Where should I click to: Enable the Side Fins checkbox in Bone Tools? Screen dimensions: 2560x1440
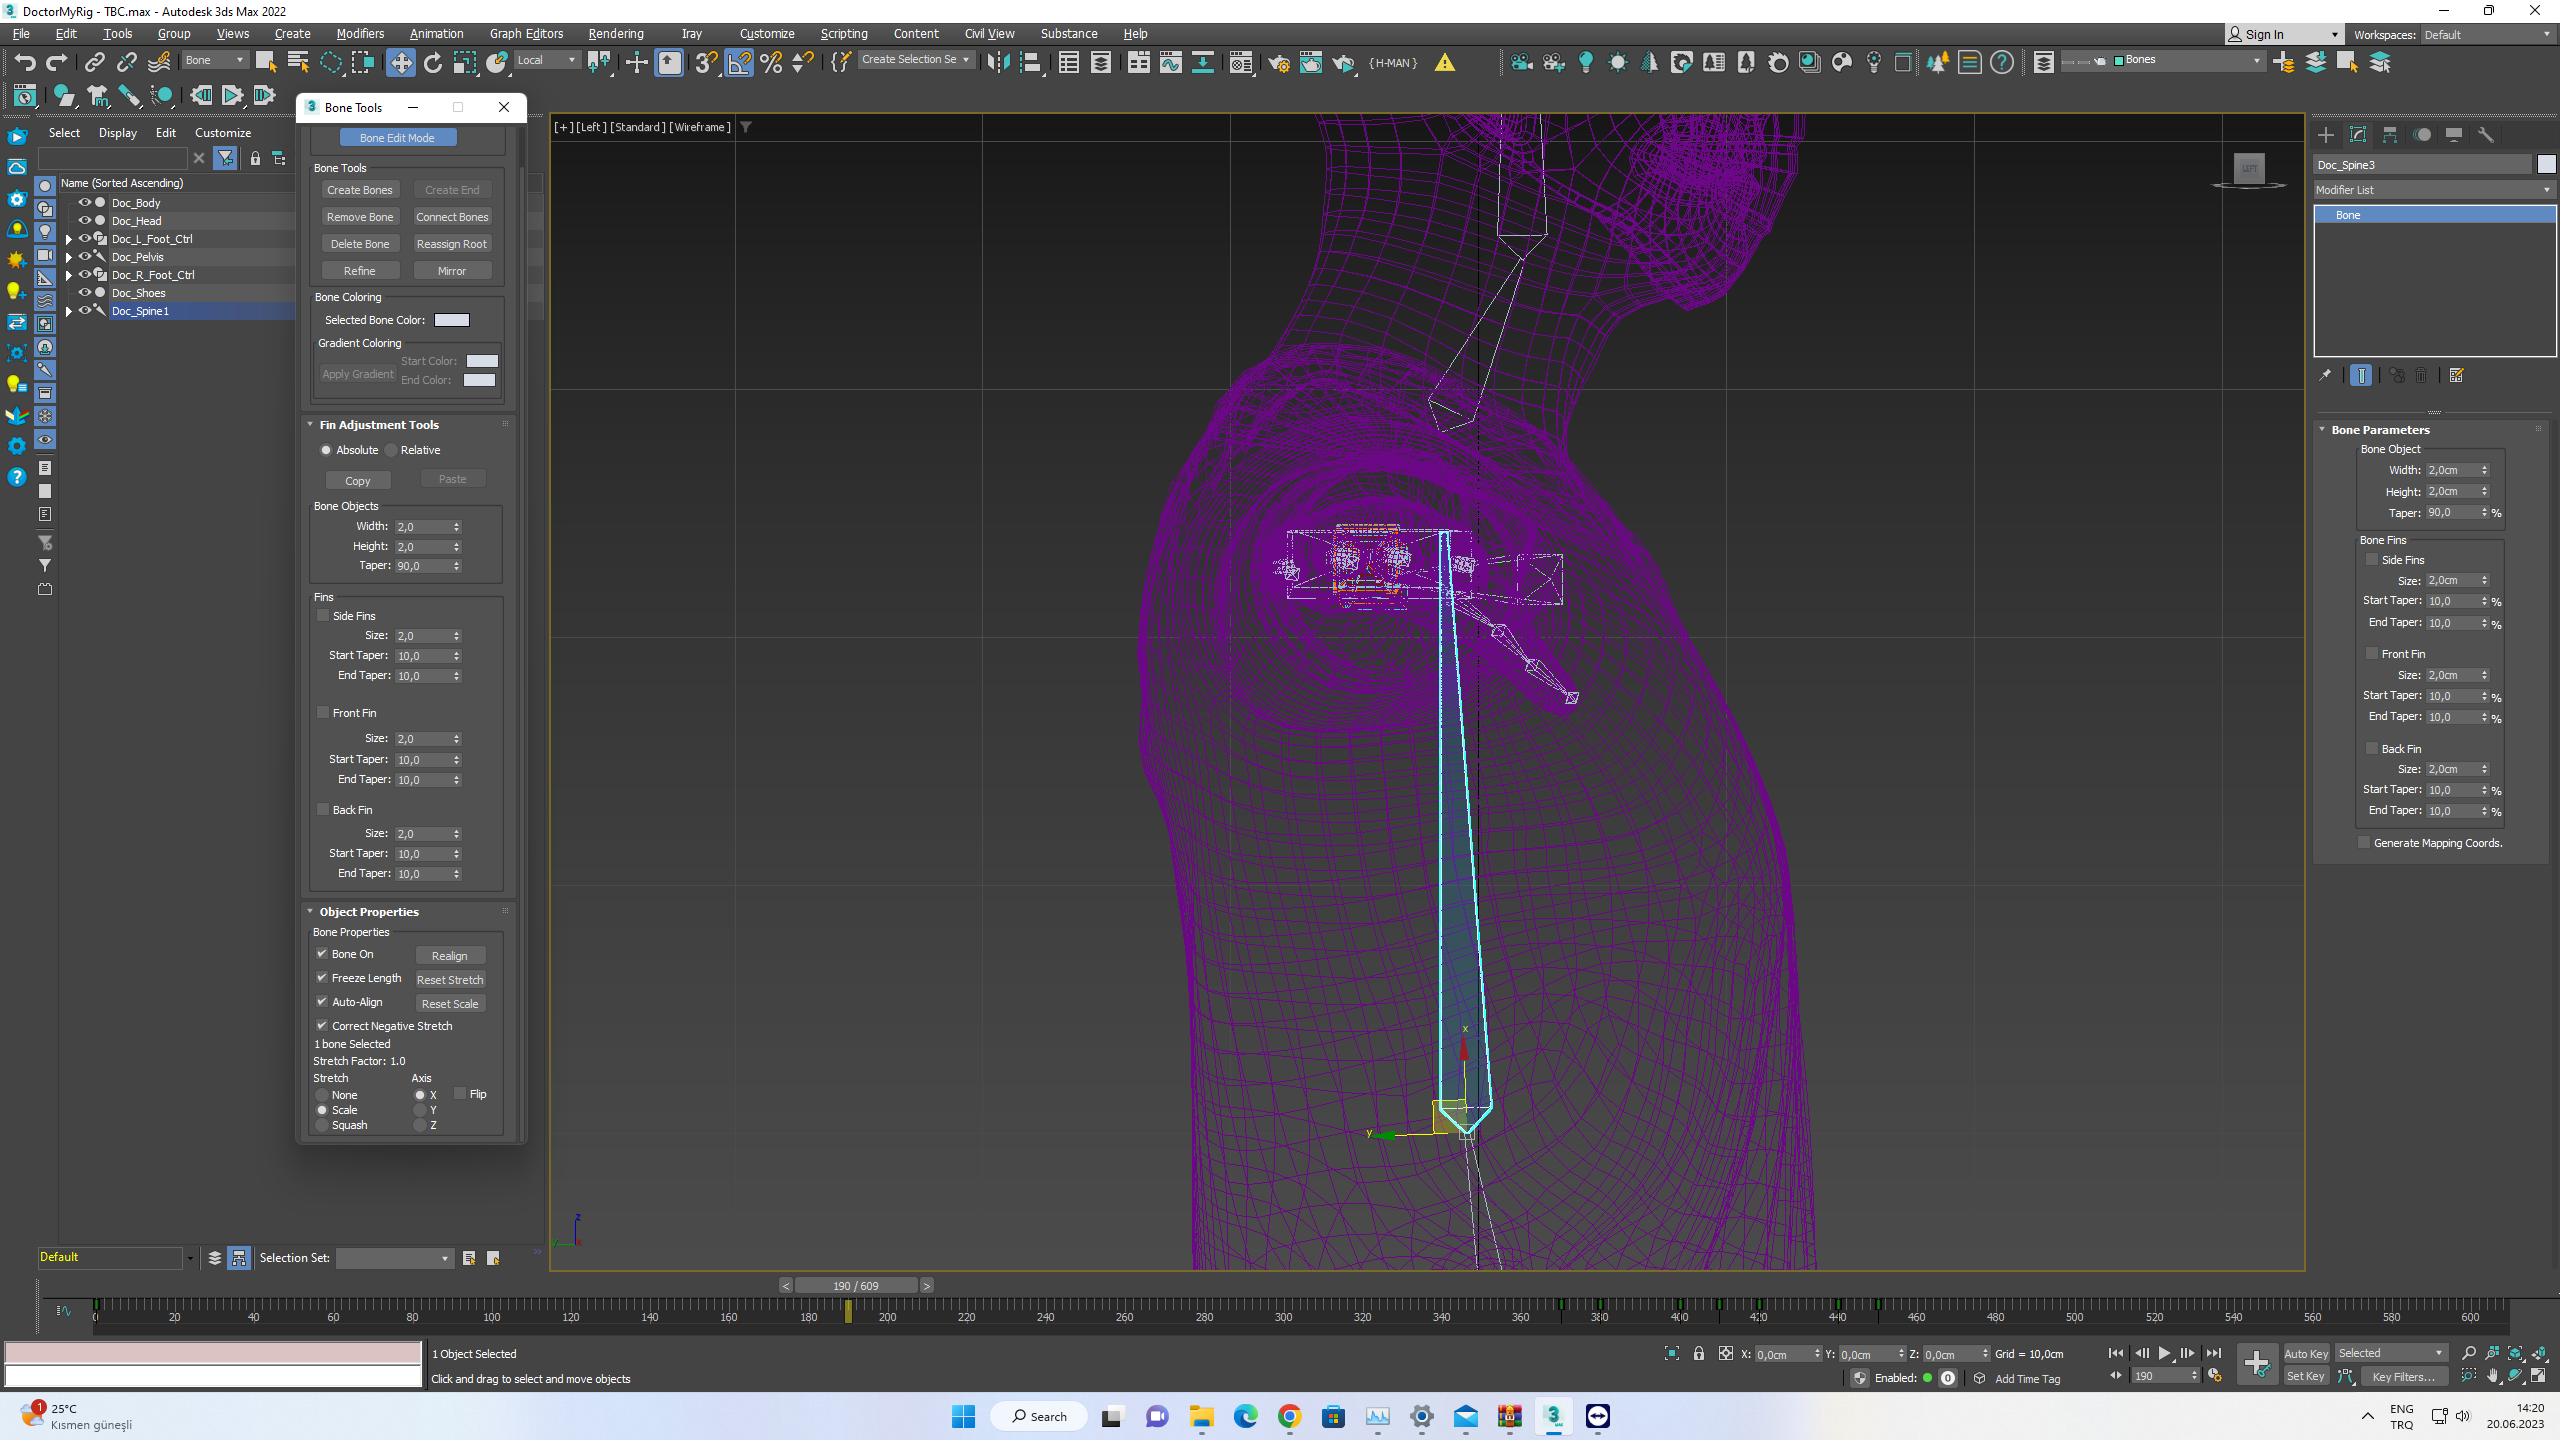pos(322,615)
